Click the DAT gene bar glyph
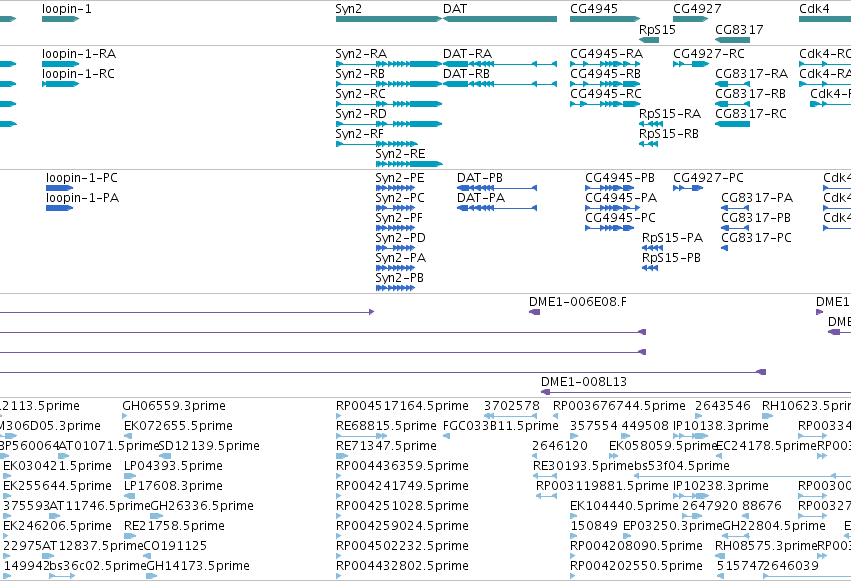The height and width of the screenshot is (581, 851). click(x=500, y=19)
